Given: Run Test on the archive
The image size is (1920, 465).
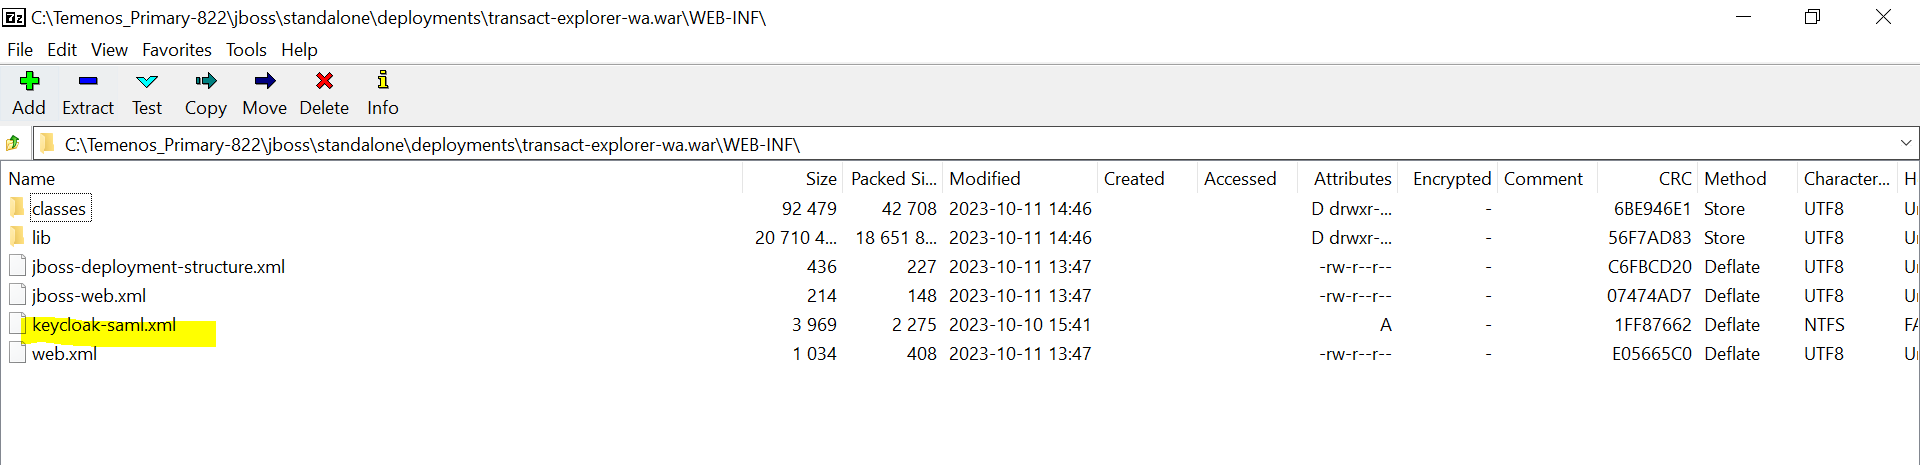Looking at the screenshot, I should point(147,82).
